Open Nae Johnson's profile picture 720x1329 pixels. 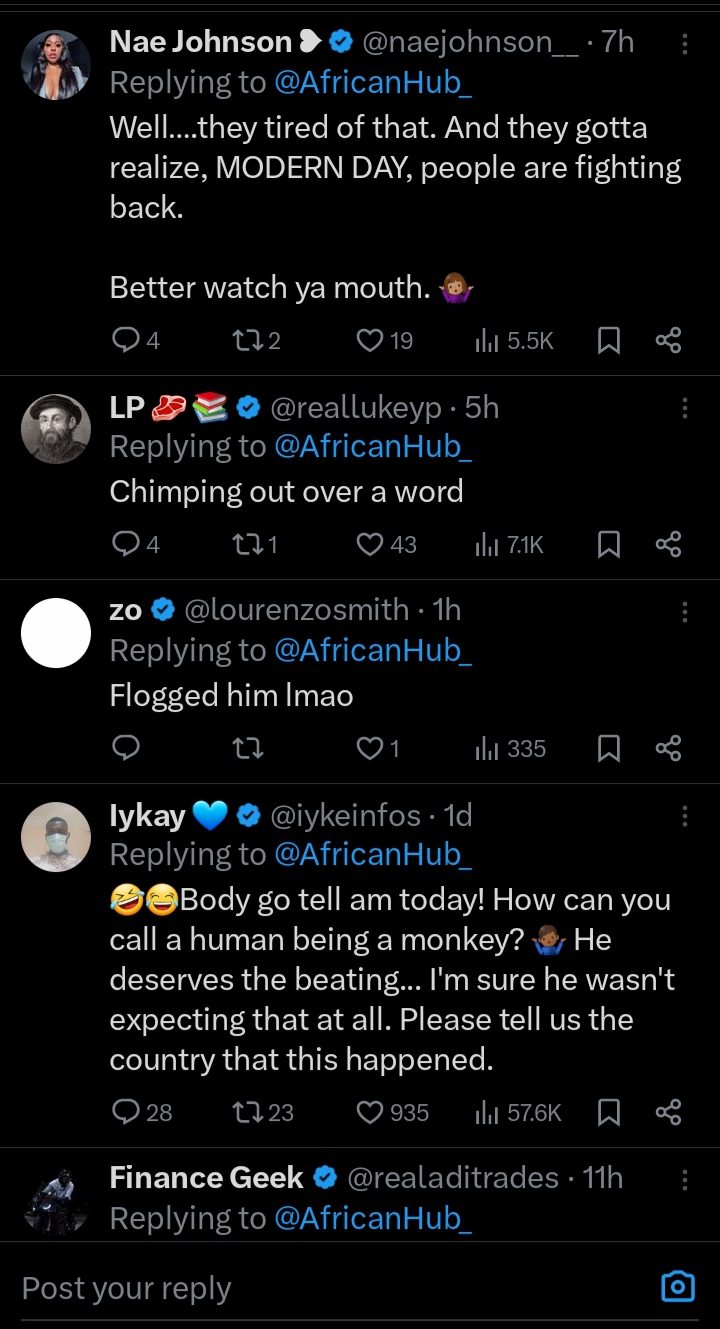point(56,65)
